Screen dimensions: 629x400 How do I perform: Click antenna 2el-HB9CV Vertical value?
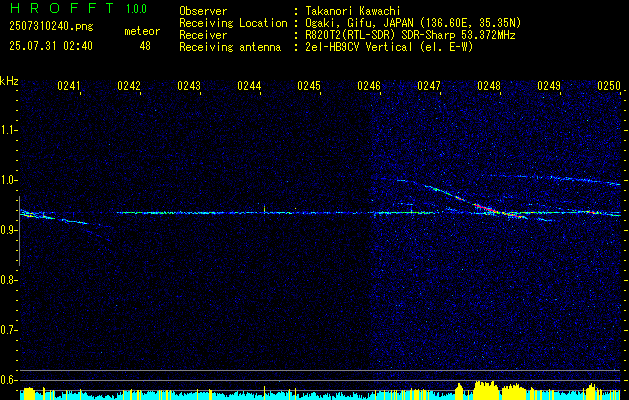point(388,47)
